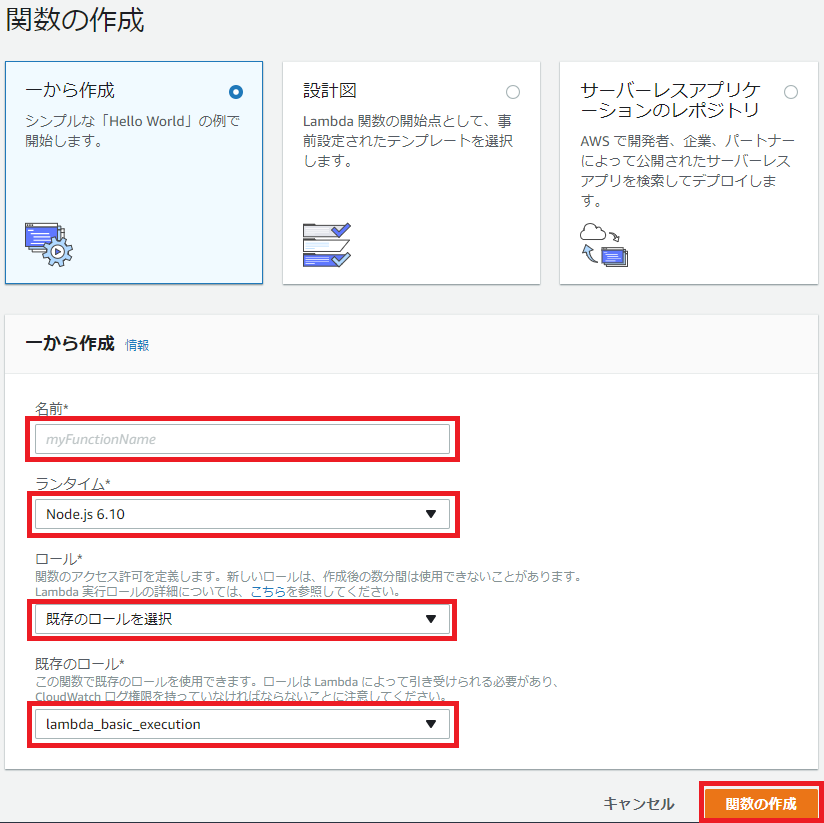The width and height of the screenshot is (824, 823).
Task: Open the ランタイム Node.js 6.10 dropdown
Action: (242, 514)
